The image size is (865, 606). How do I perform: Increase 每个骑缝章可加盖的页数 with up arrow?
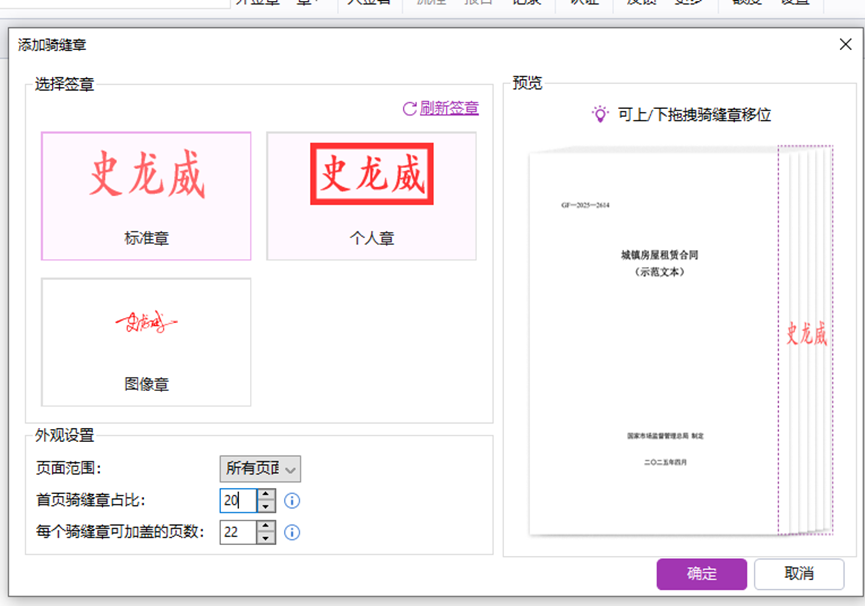(x=266, y=526)
